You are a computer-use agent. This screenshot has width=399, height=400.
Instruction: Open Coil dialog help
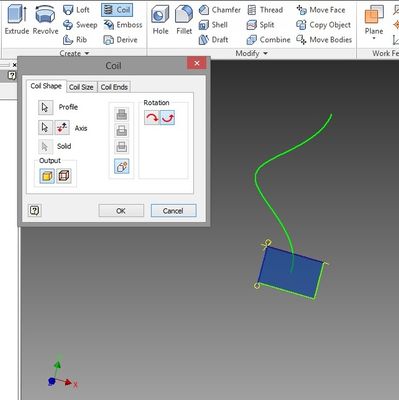click(35, 210)
